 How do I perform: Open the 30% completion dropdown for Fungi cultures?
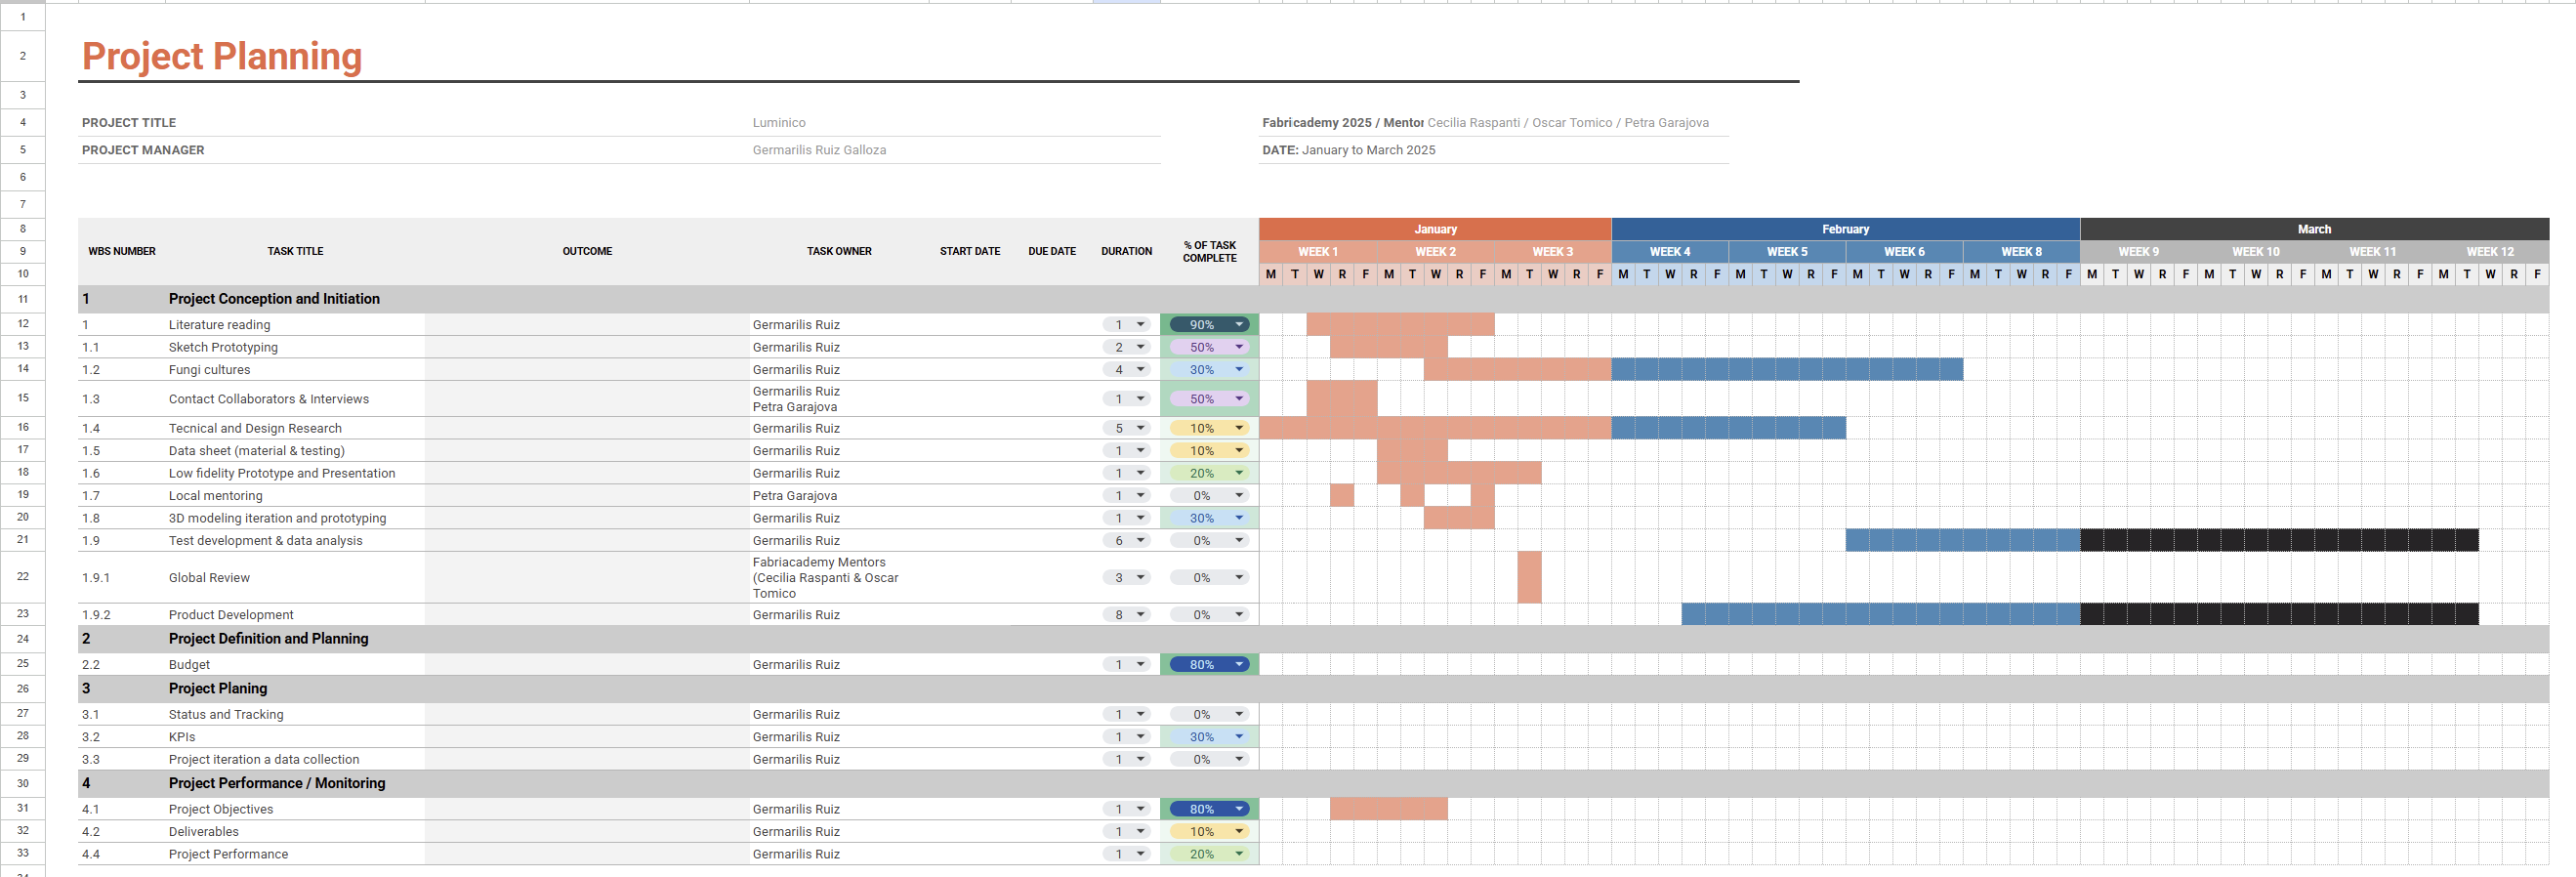click(1209, 369)
